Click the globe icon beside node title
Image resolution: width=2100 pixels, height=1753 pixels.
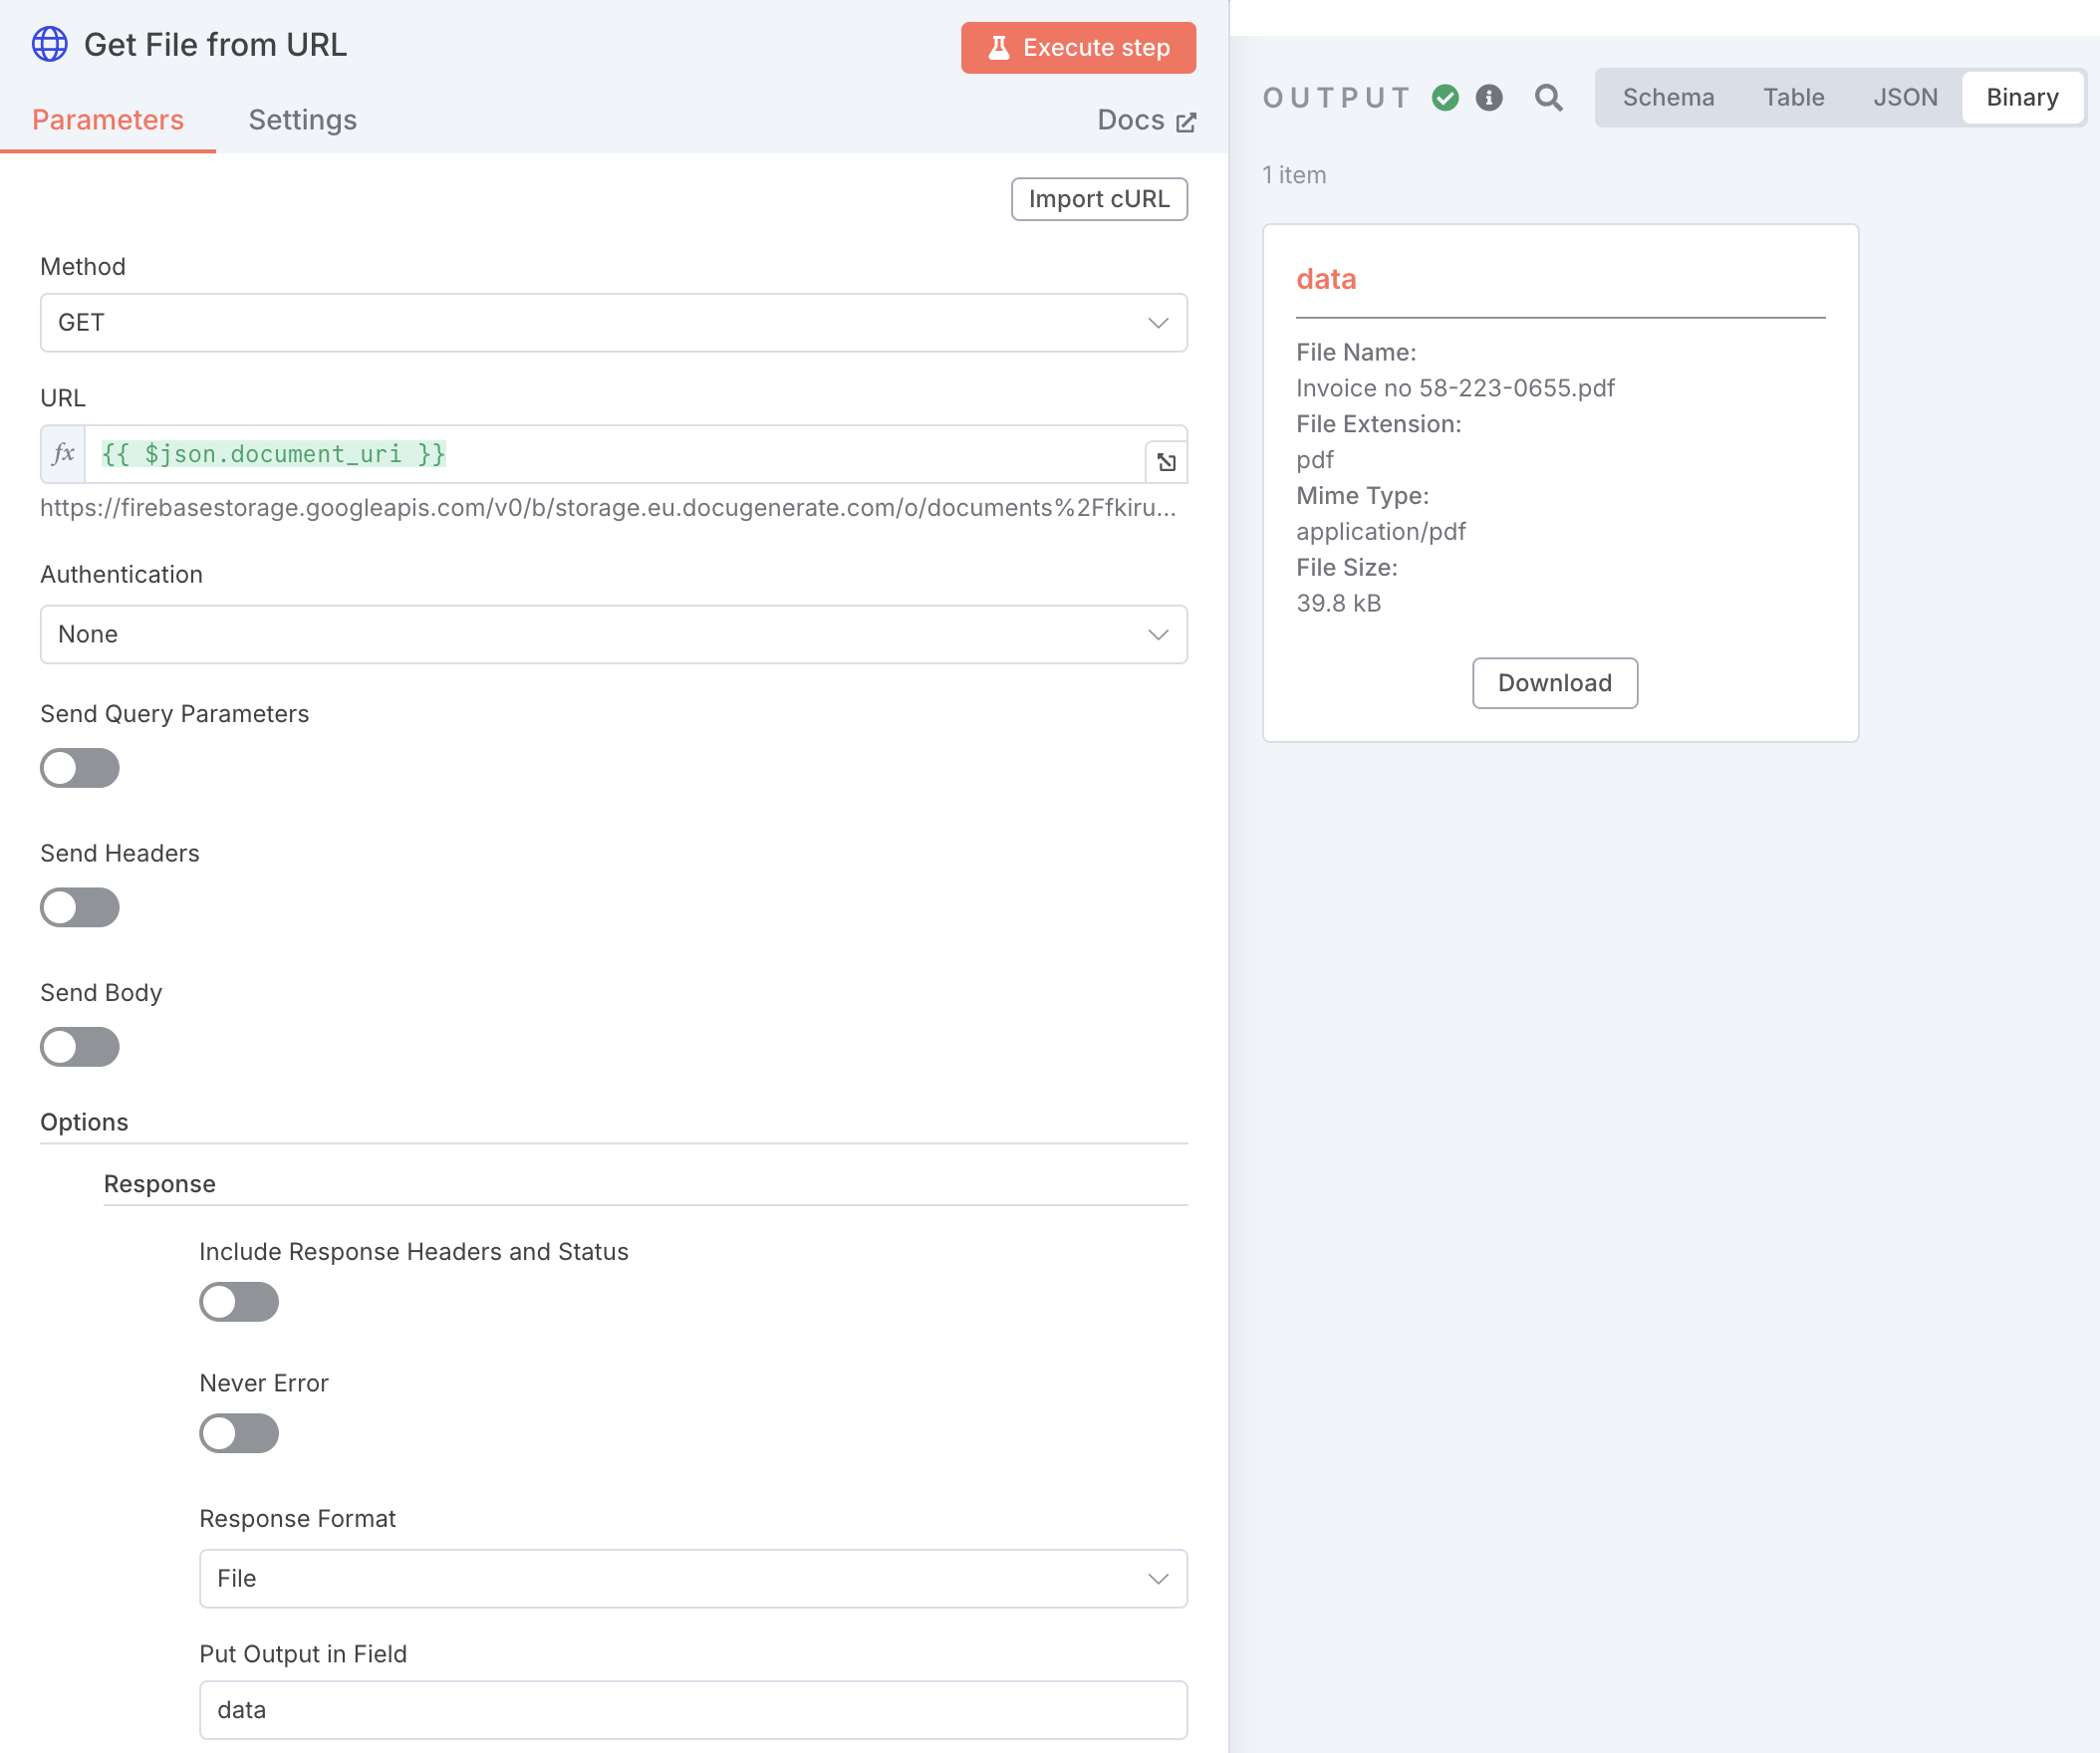point(49,45)
